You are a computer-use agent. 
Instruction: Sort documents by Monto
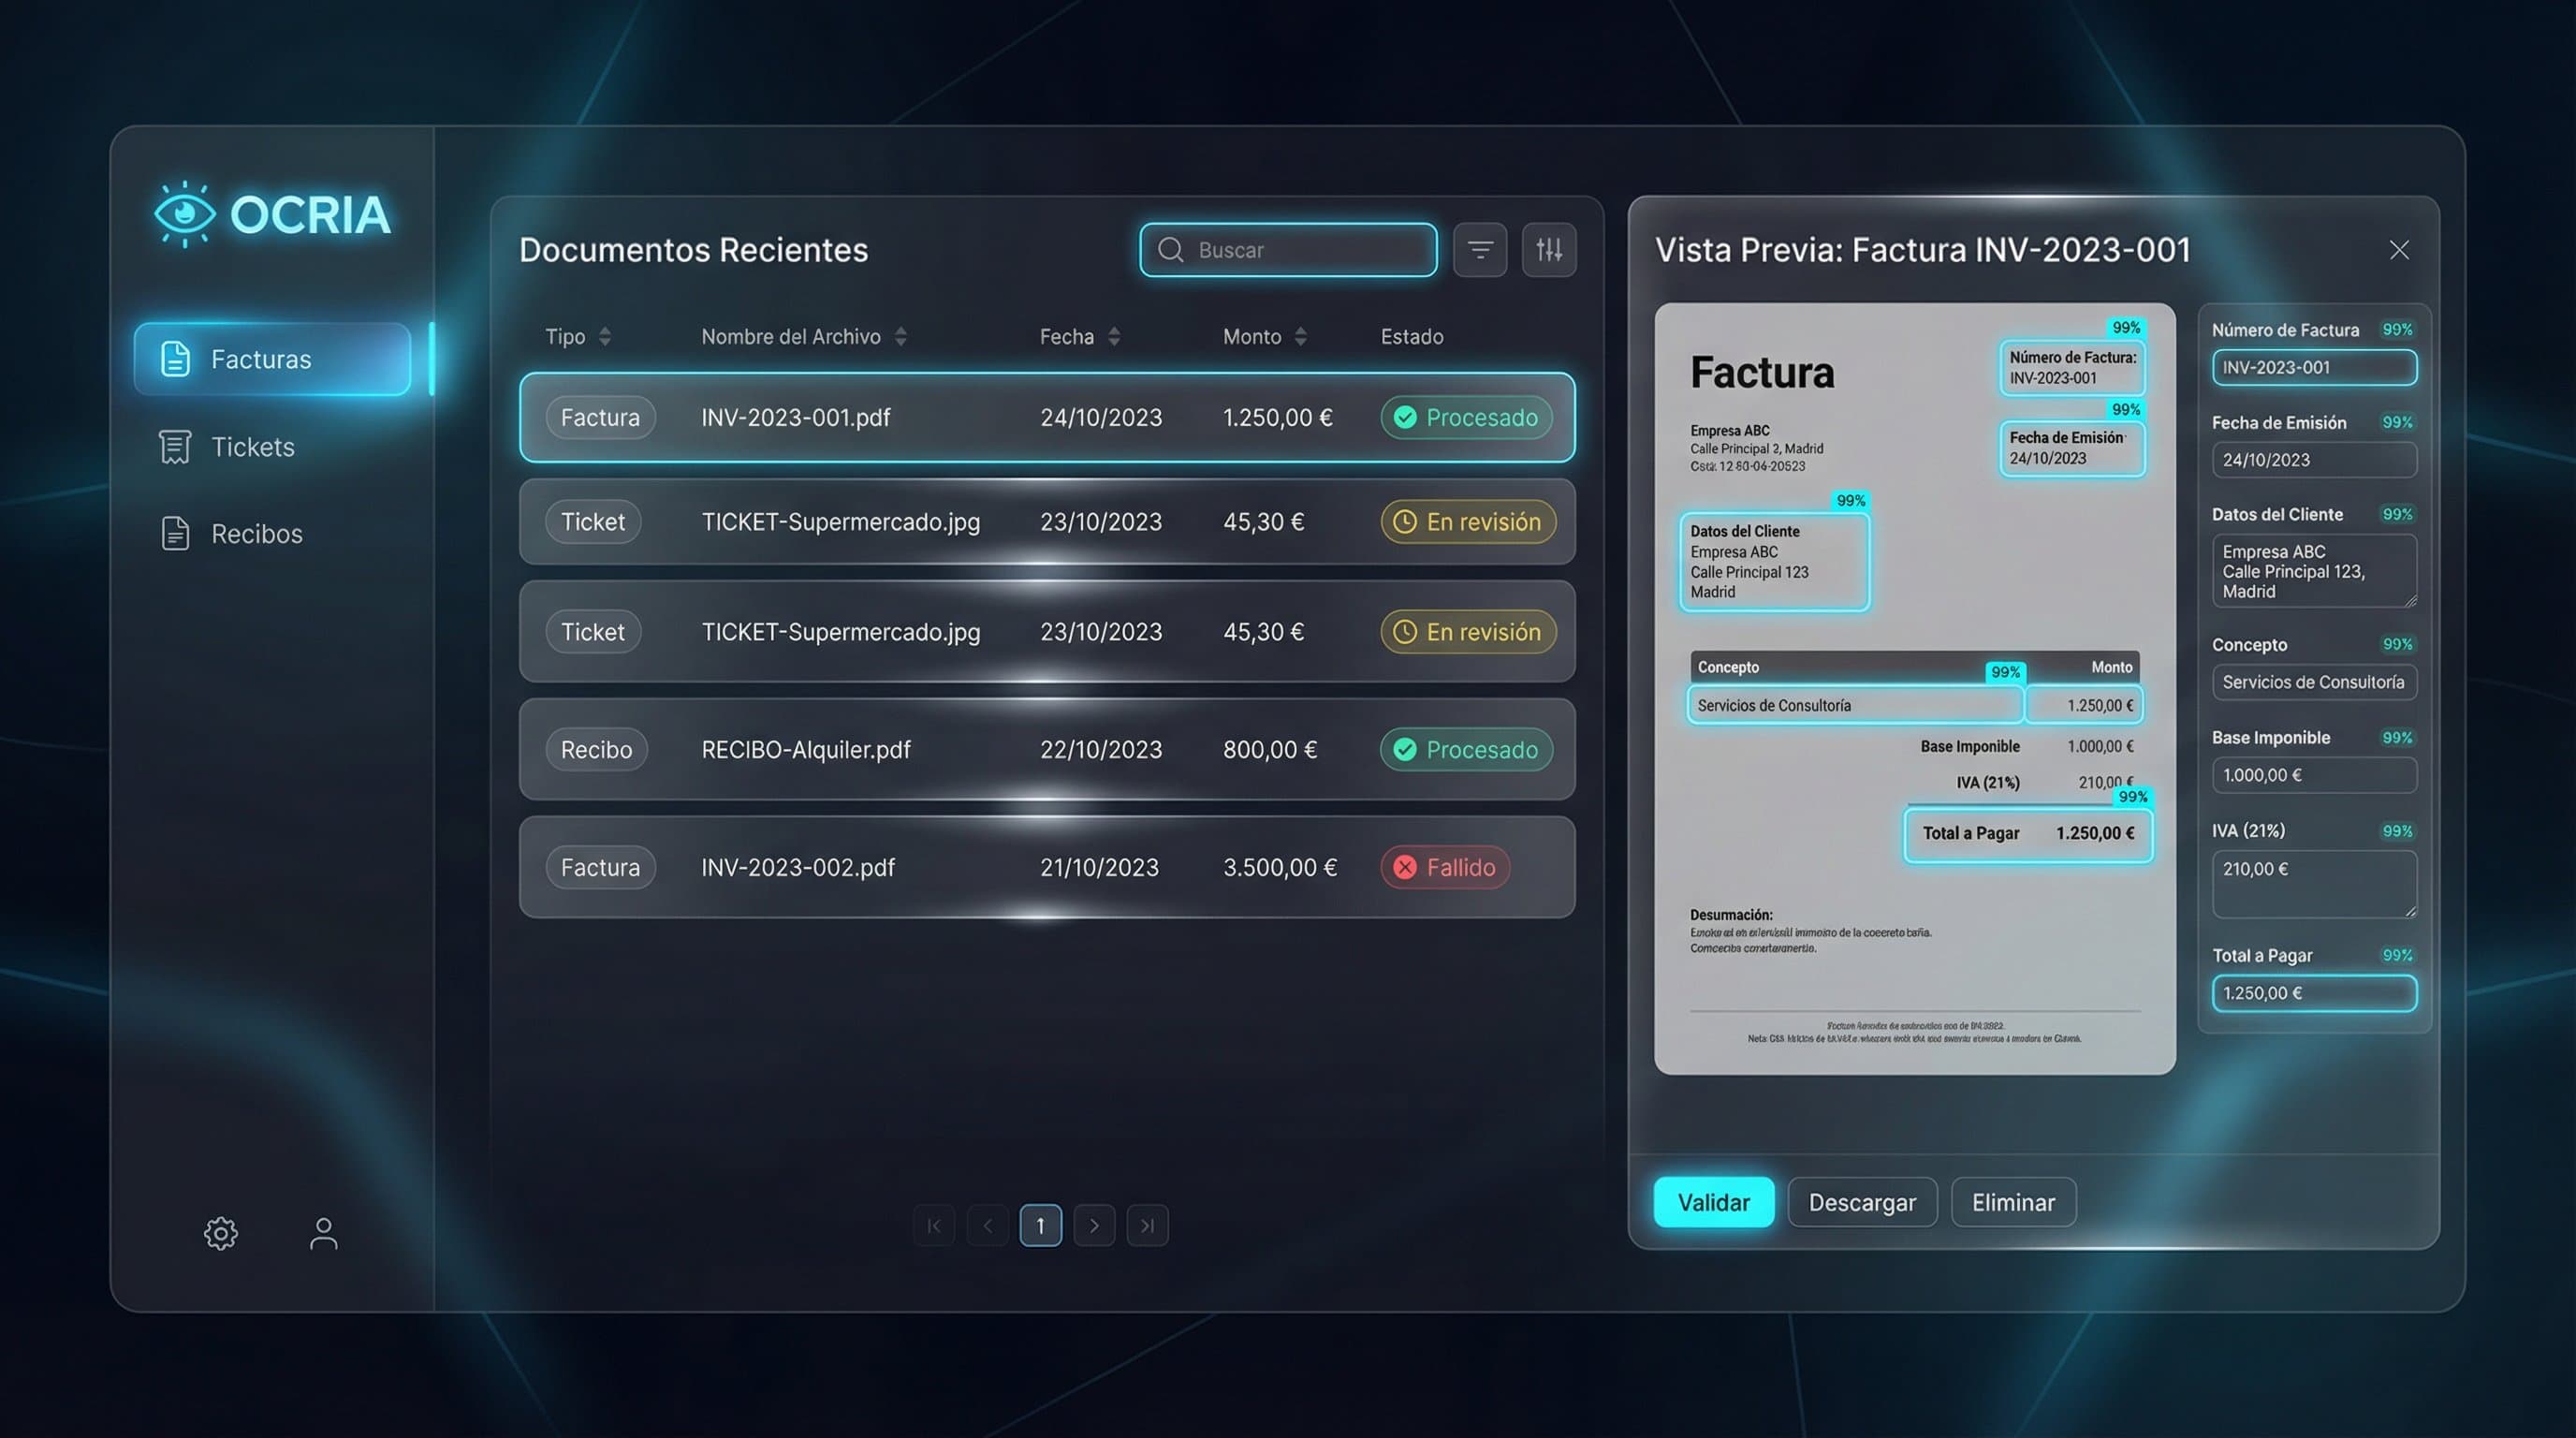click(1265, 336)
